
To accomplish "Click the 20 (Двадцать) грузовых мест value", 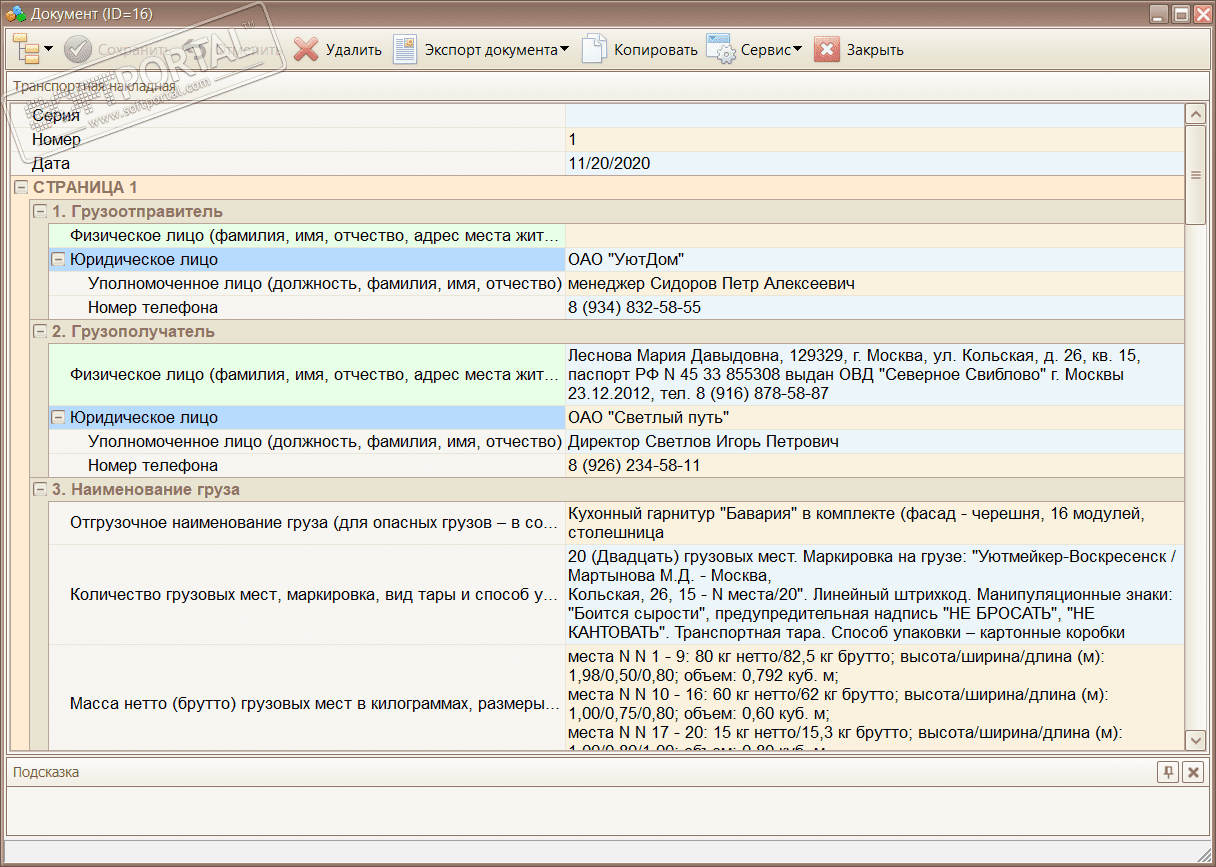I will point(874,595).
